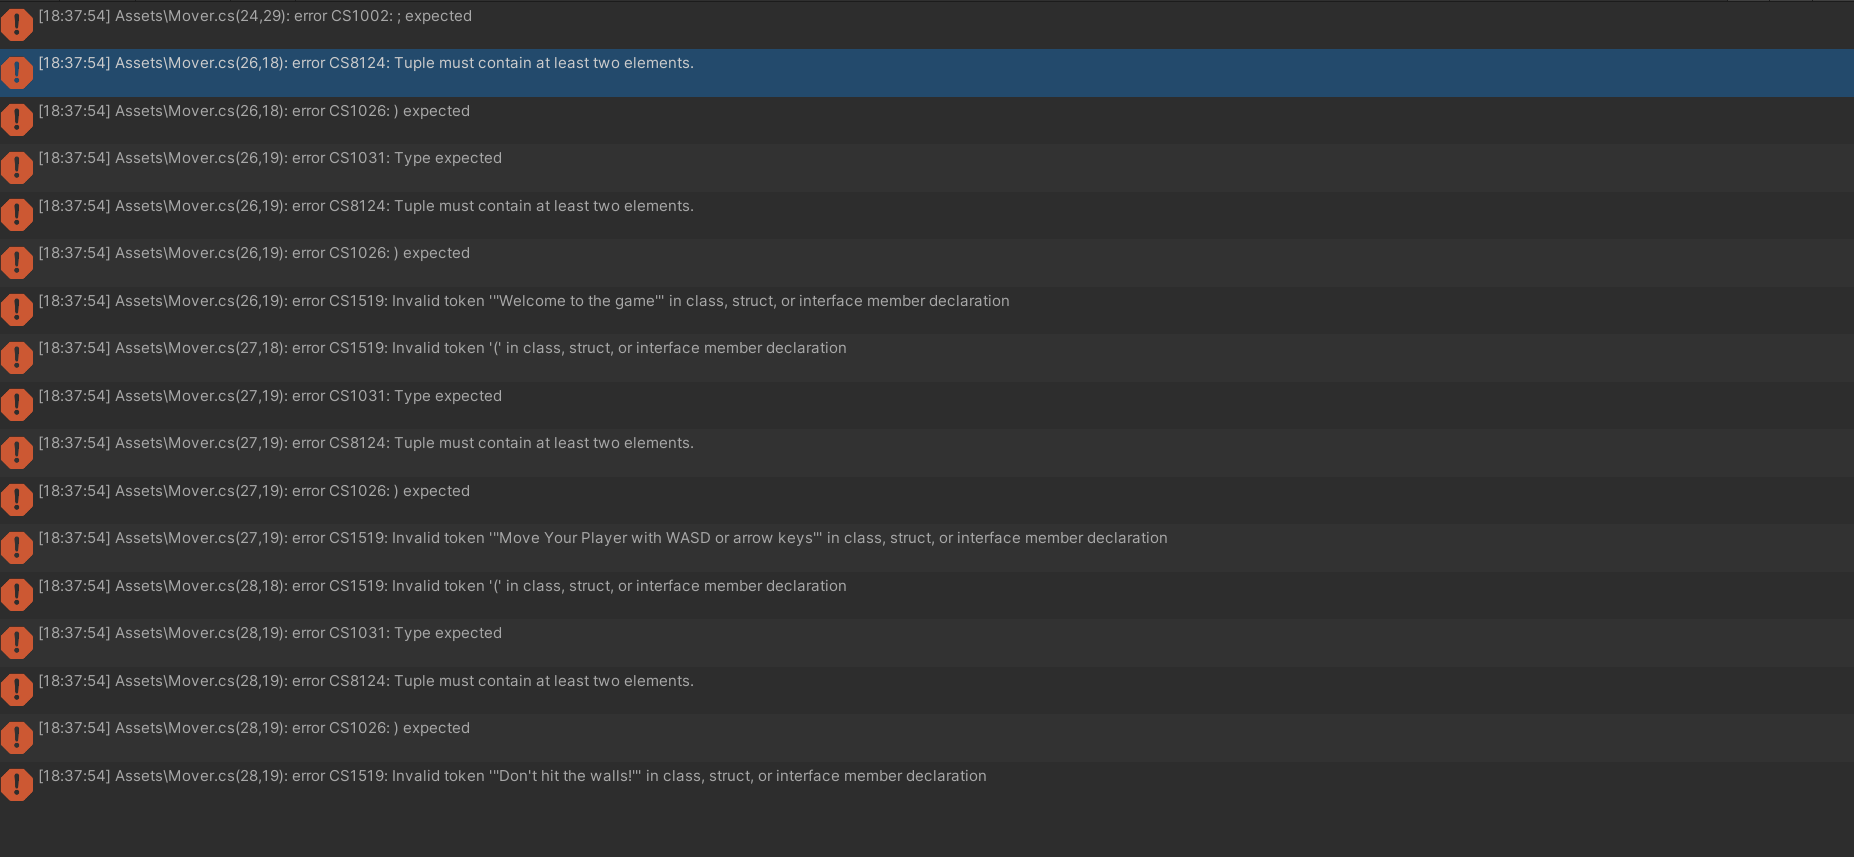Select the "Move Your Player with WASD" error text
The height and width of the screenshot is (857, 1854).
[x=603, y=538]
